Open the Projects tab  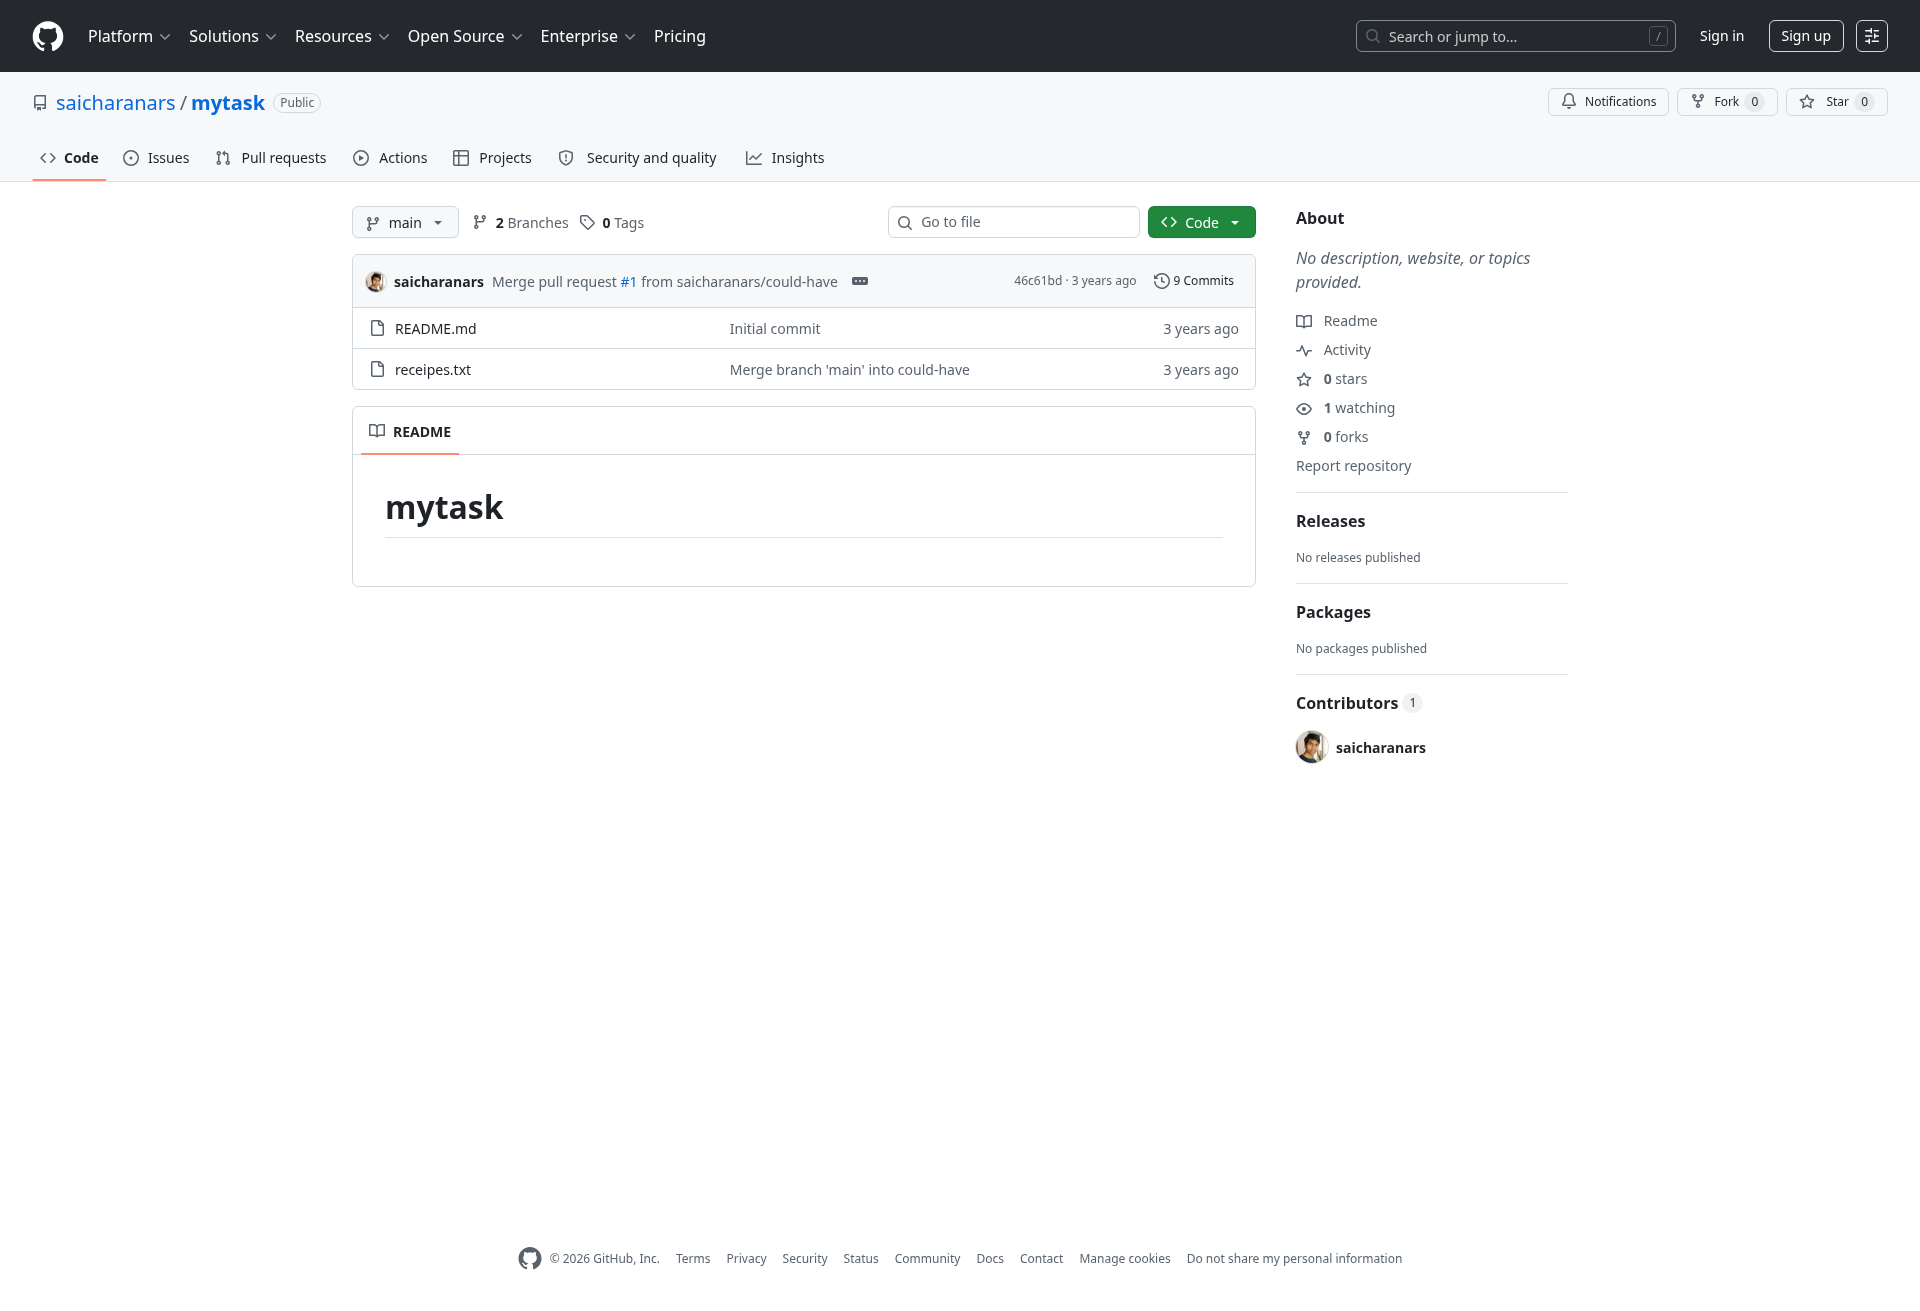pos(492,158)
